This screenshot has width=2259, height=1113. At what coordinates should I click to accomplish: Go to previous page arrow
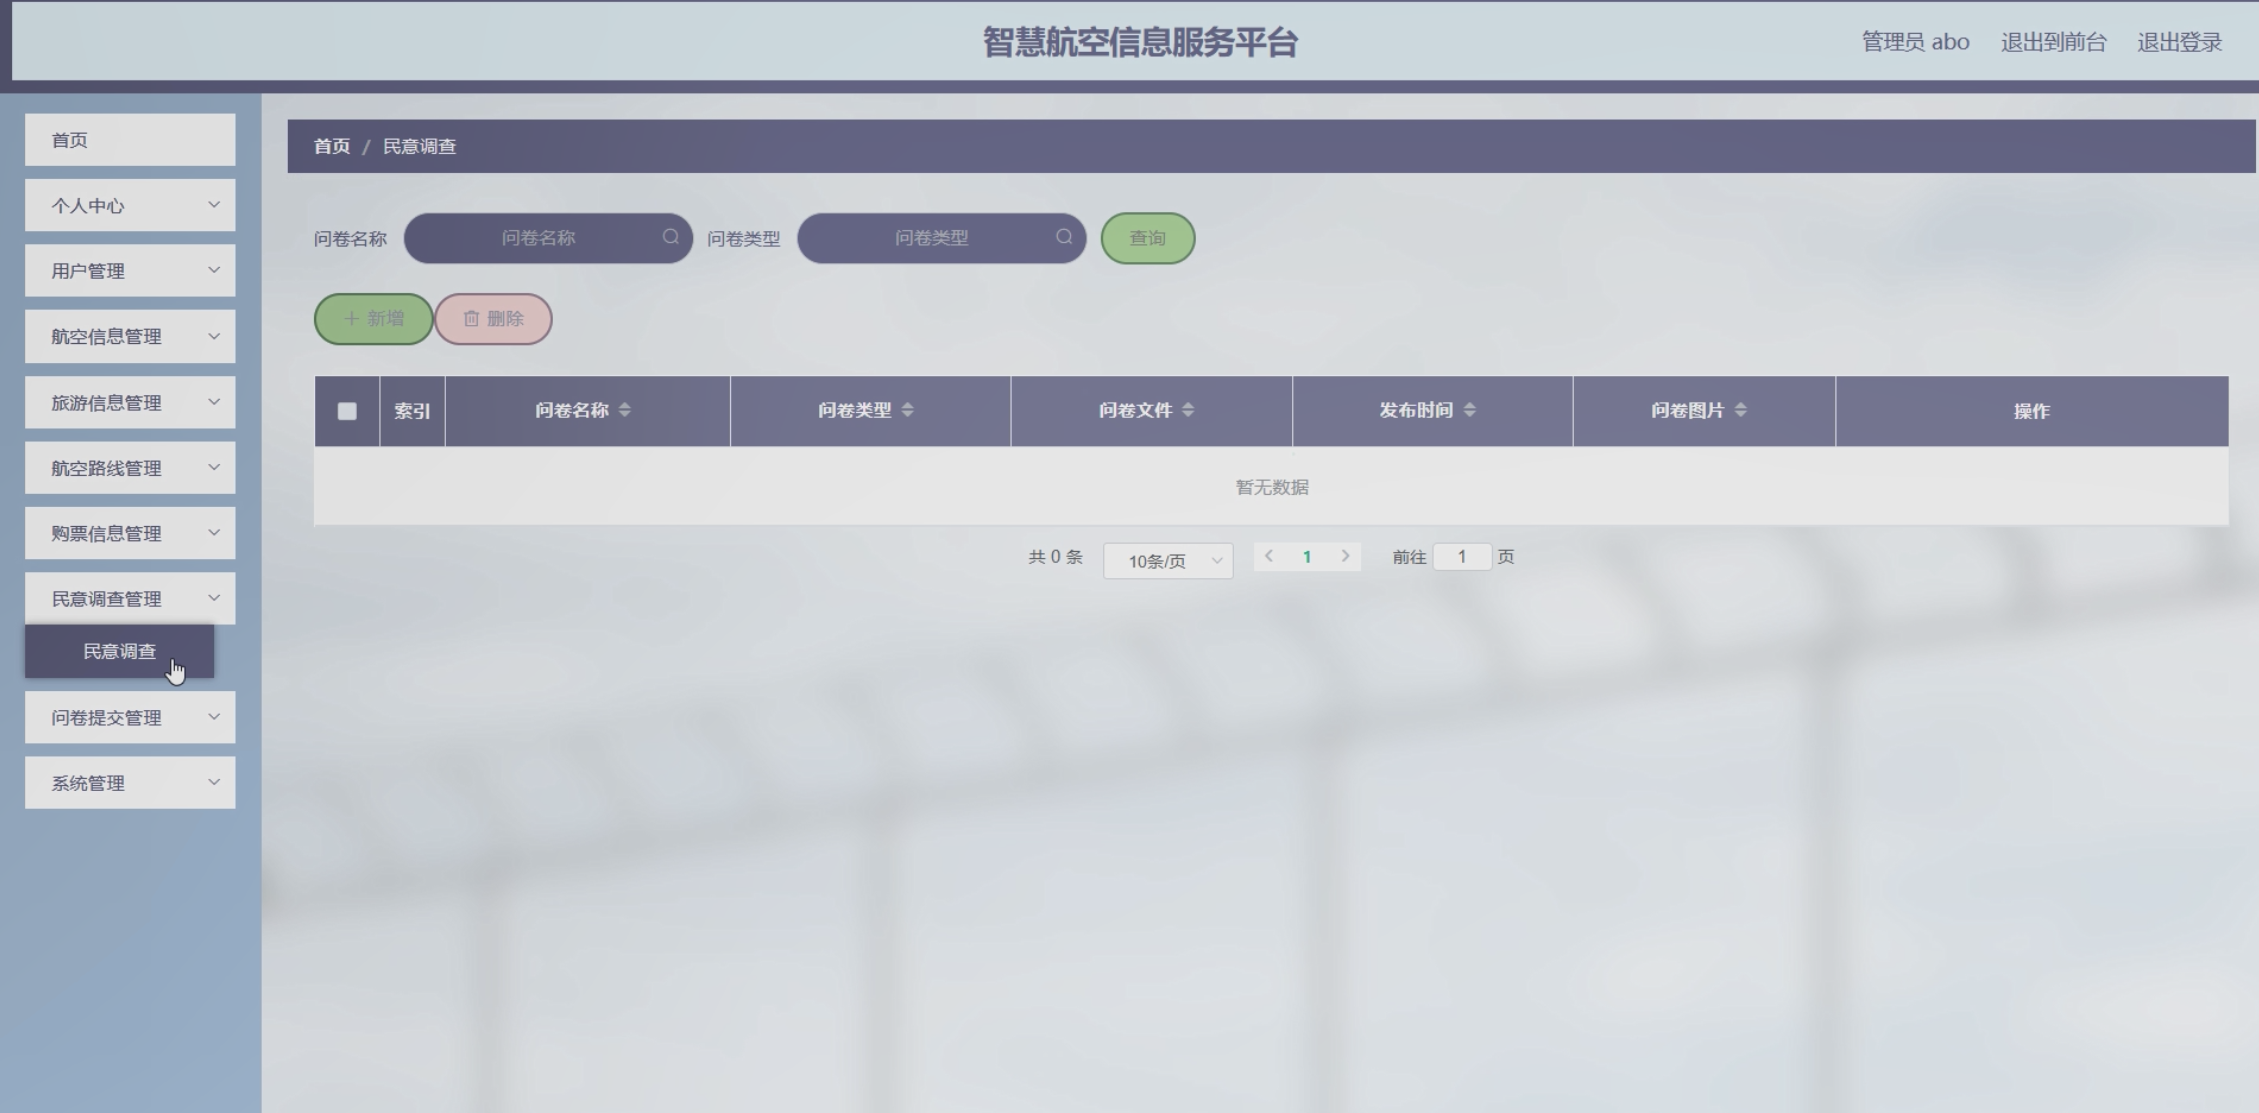pos(1269,556)
